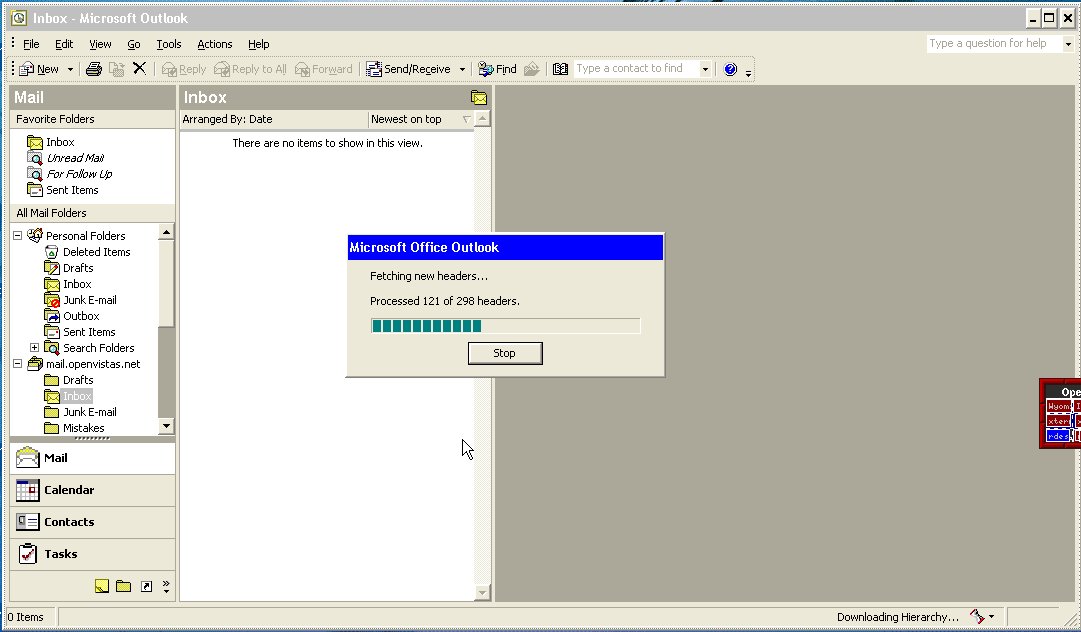Click the Find toolbar button
Viewport: 1081px width, 632px height.
click(497, 69)
